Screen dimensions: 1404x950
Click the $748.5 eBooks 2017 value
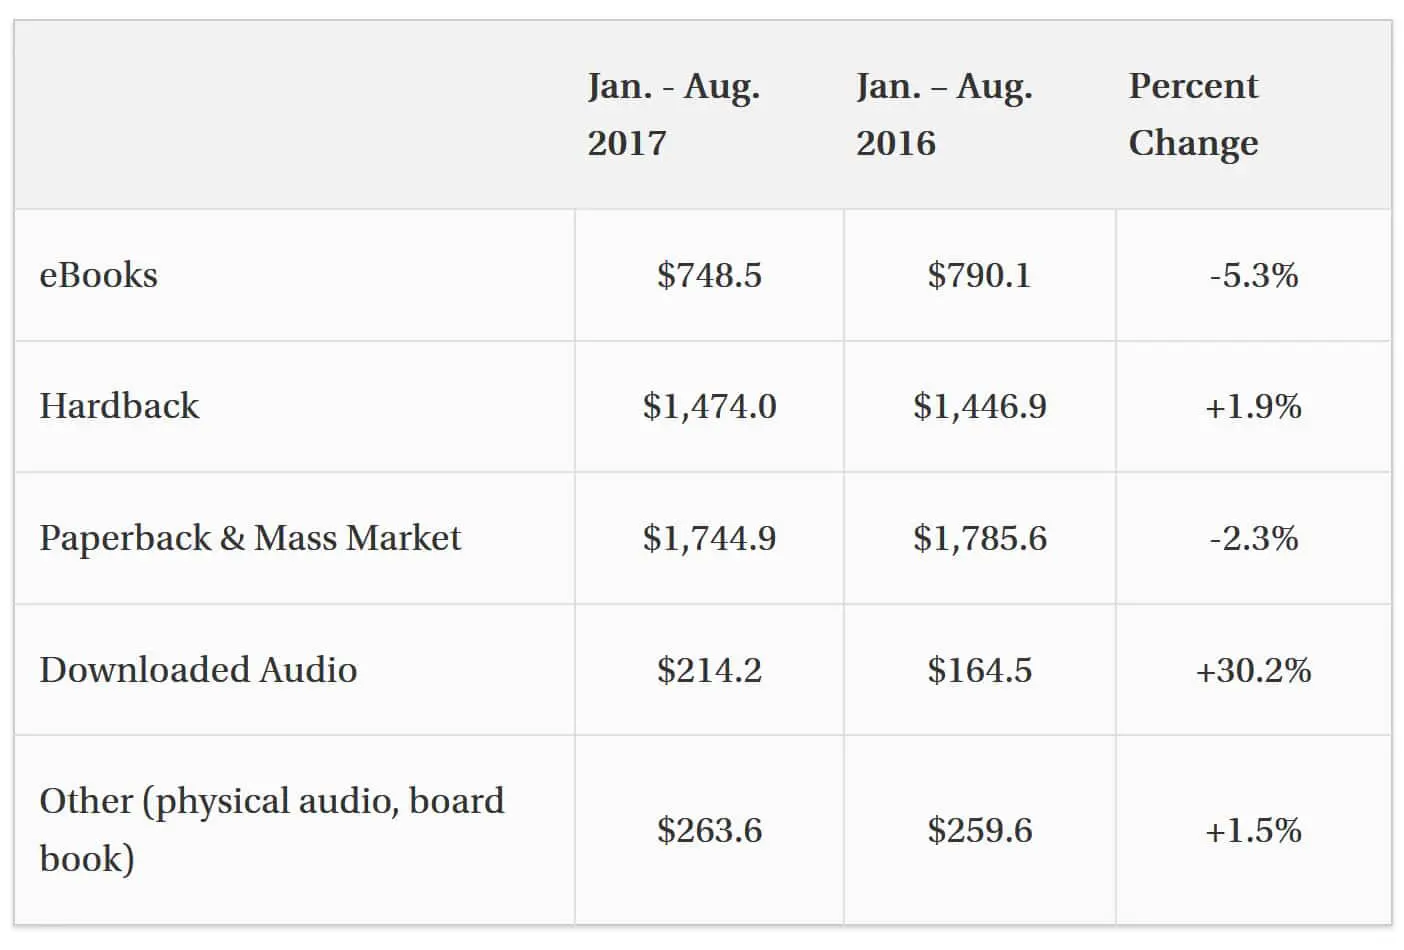click(709, 275)
